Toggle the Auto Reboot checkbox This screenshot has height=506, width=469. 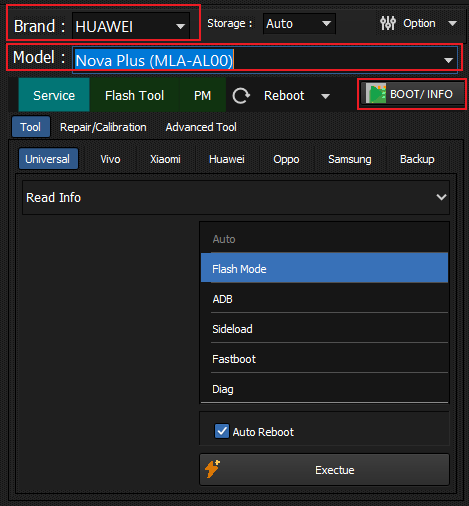coord(222,431)
